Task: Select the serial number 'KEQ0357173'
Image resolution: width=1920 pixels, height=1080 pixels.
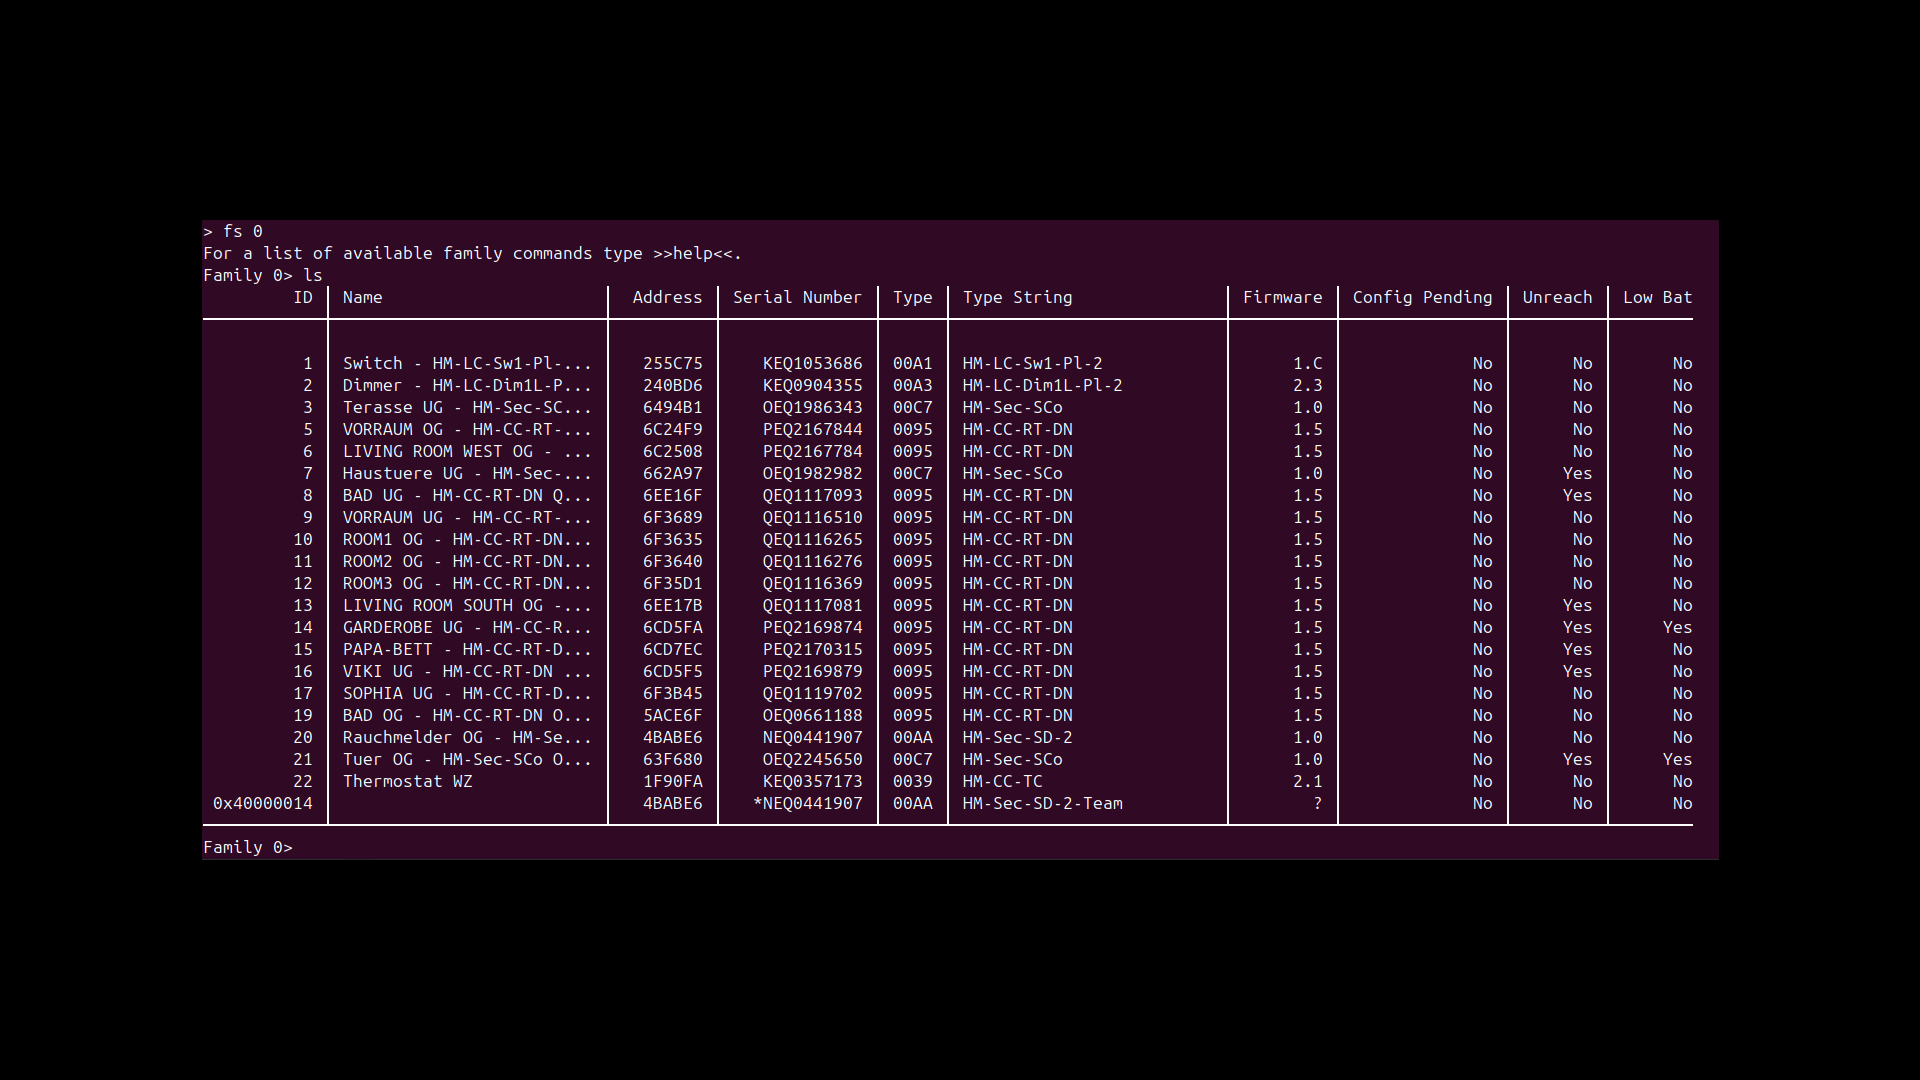Action: pos(812,781)
